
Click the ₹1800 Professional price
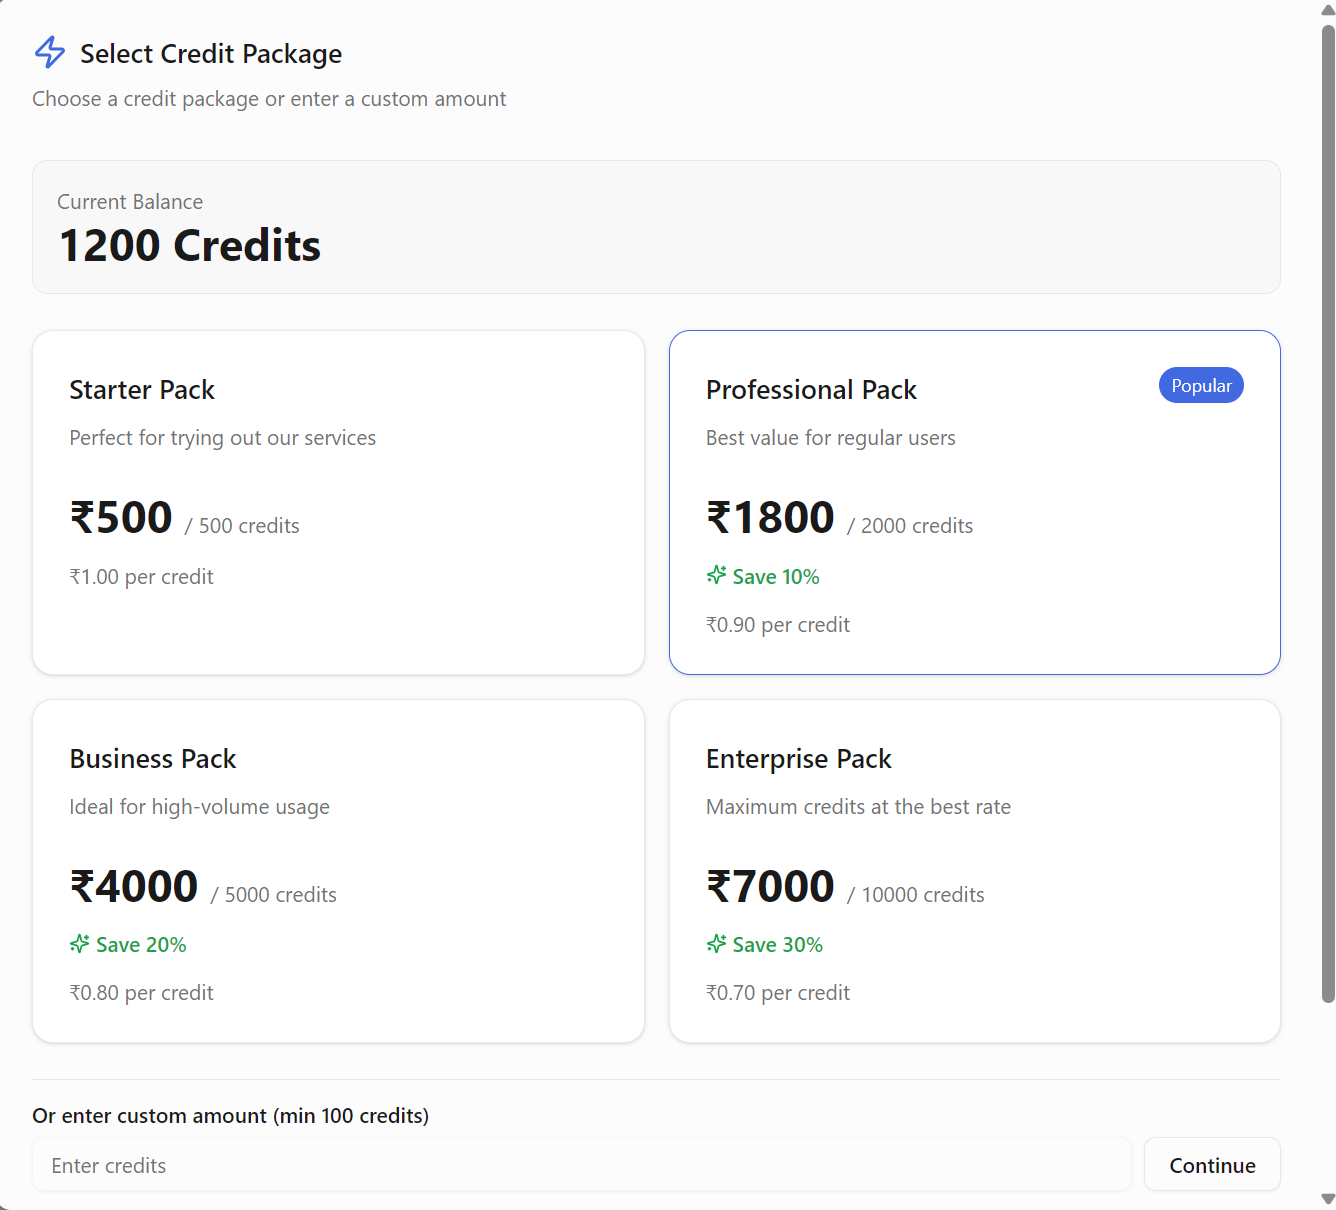point(770,518)
